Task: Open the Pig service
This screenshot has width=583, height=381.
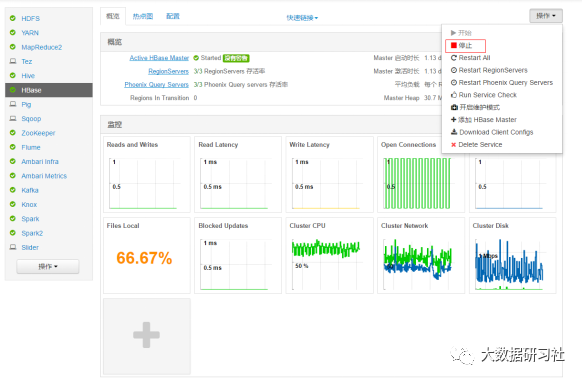Action: [x=26, y=104]
